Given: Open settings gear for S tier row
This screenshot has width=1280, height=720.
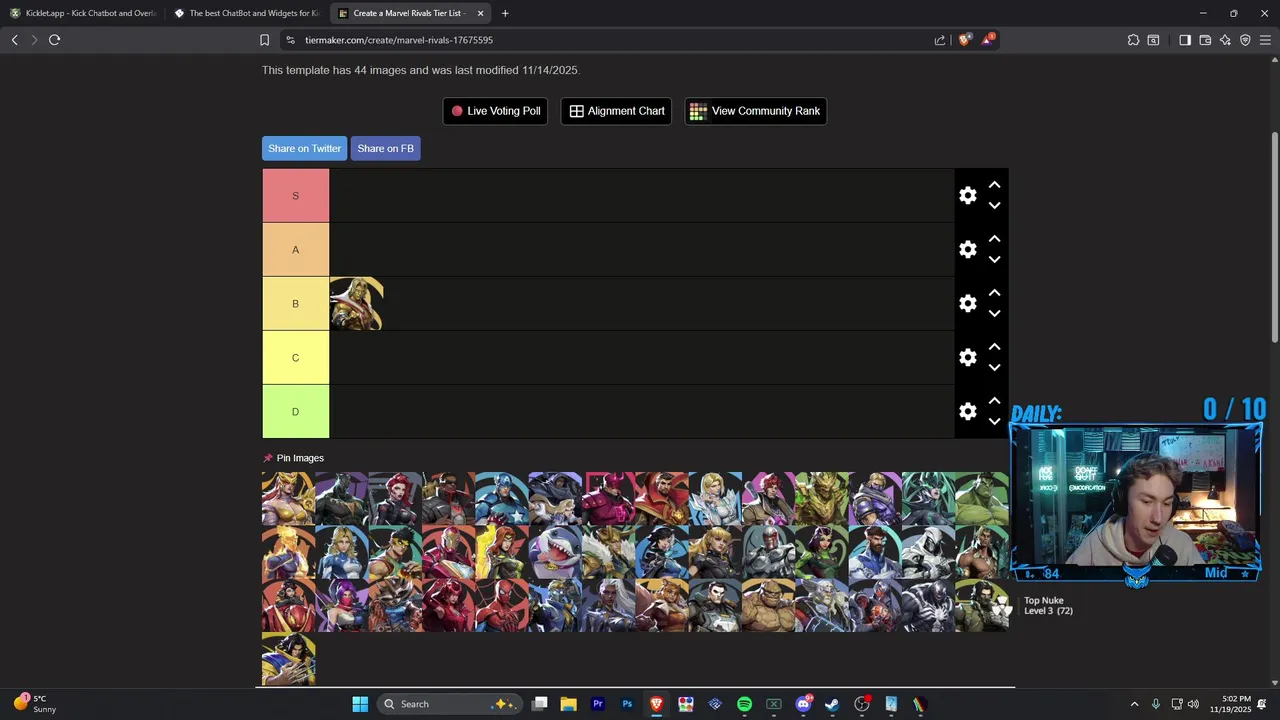Looking at the screenshot, I should pyautogui.click(x=967, y=196).
